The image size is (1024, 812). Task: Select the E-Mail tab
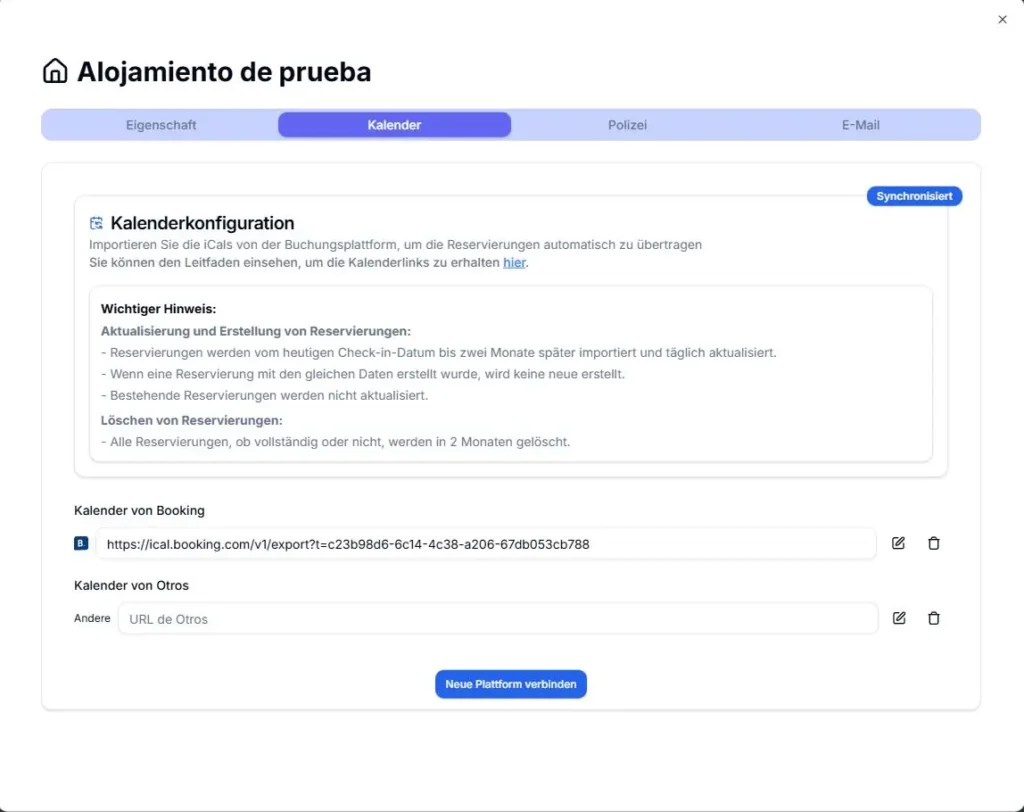(x=860, y=125)
